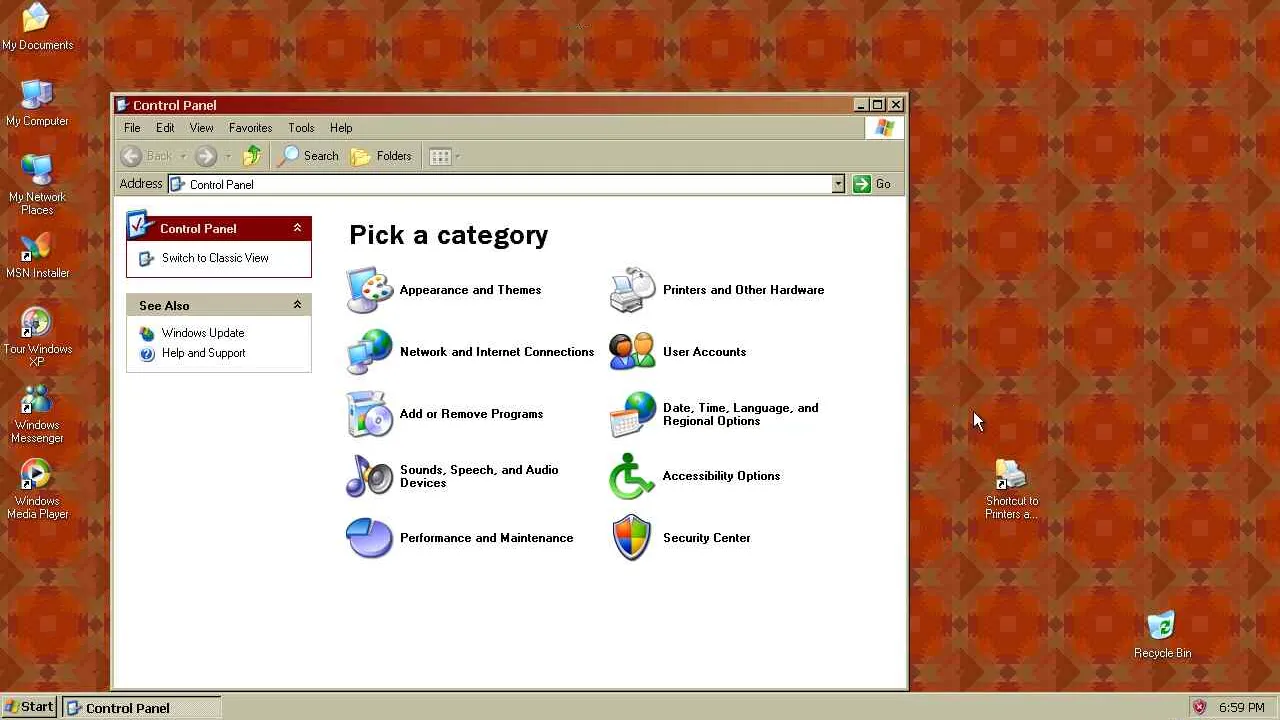The image size is (1280, 720).
Task: Open the Tools menu
Action: pos(301,128)
